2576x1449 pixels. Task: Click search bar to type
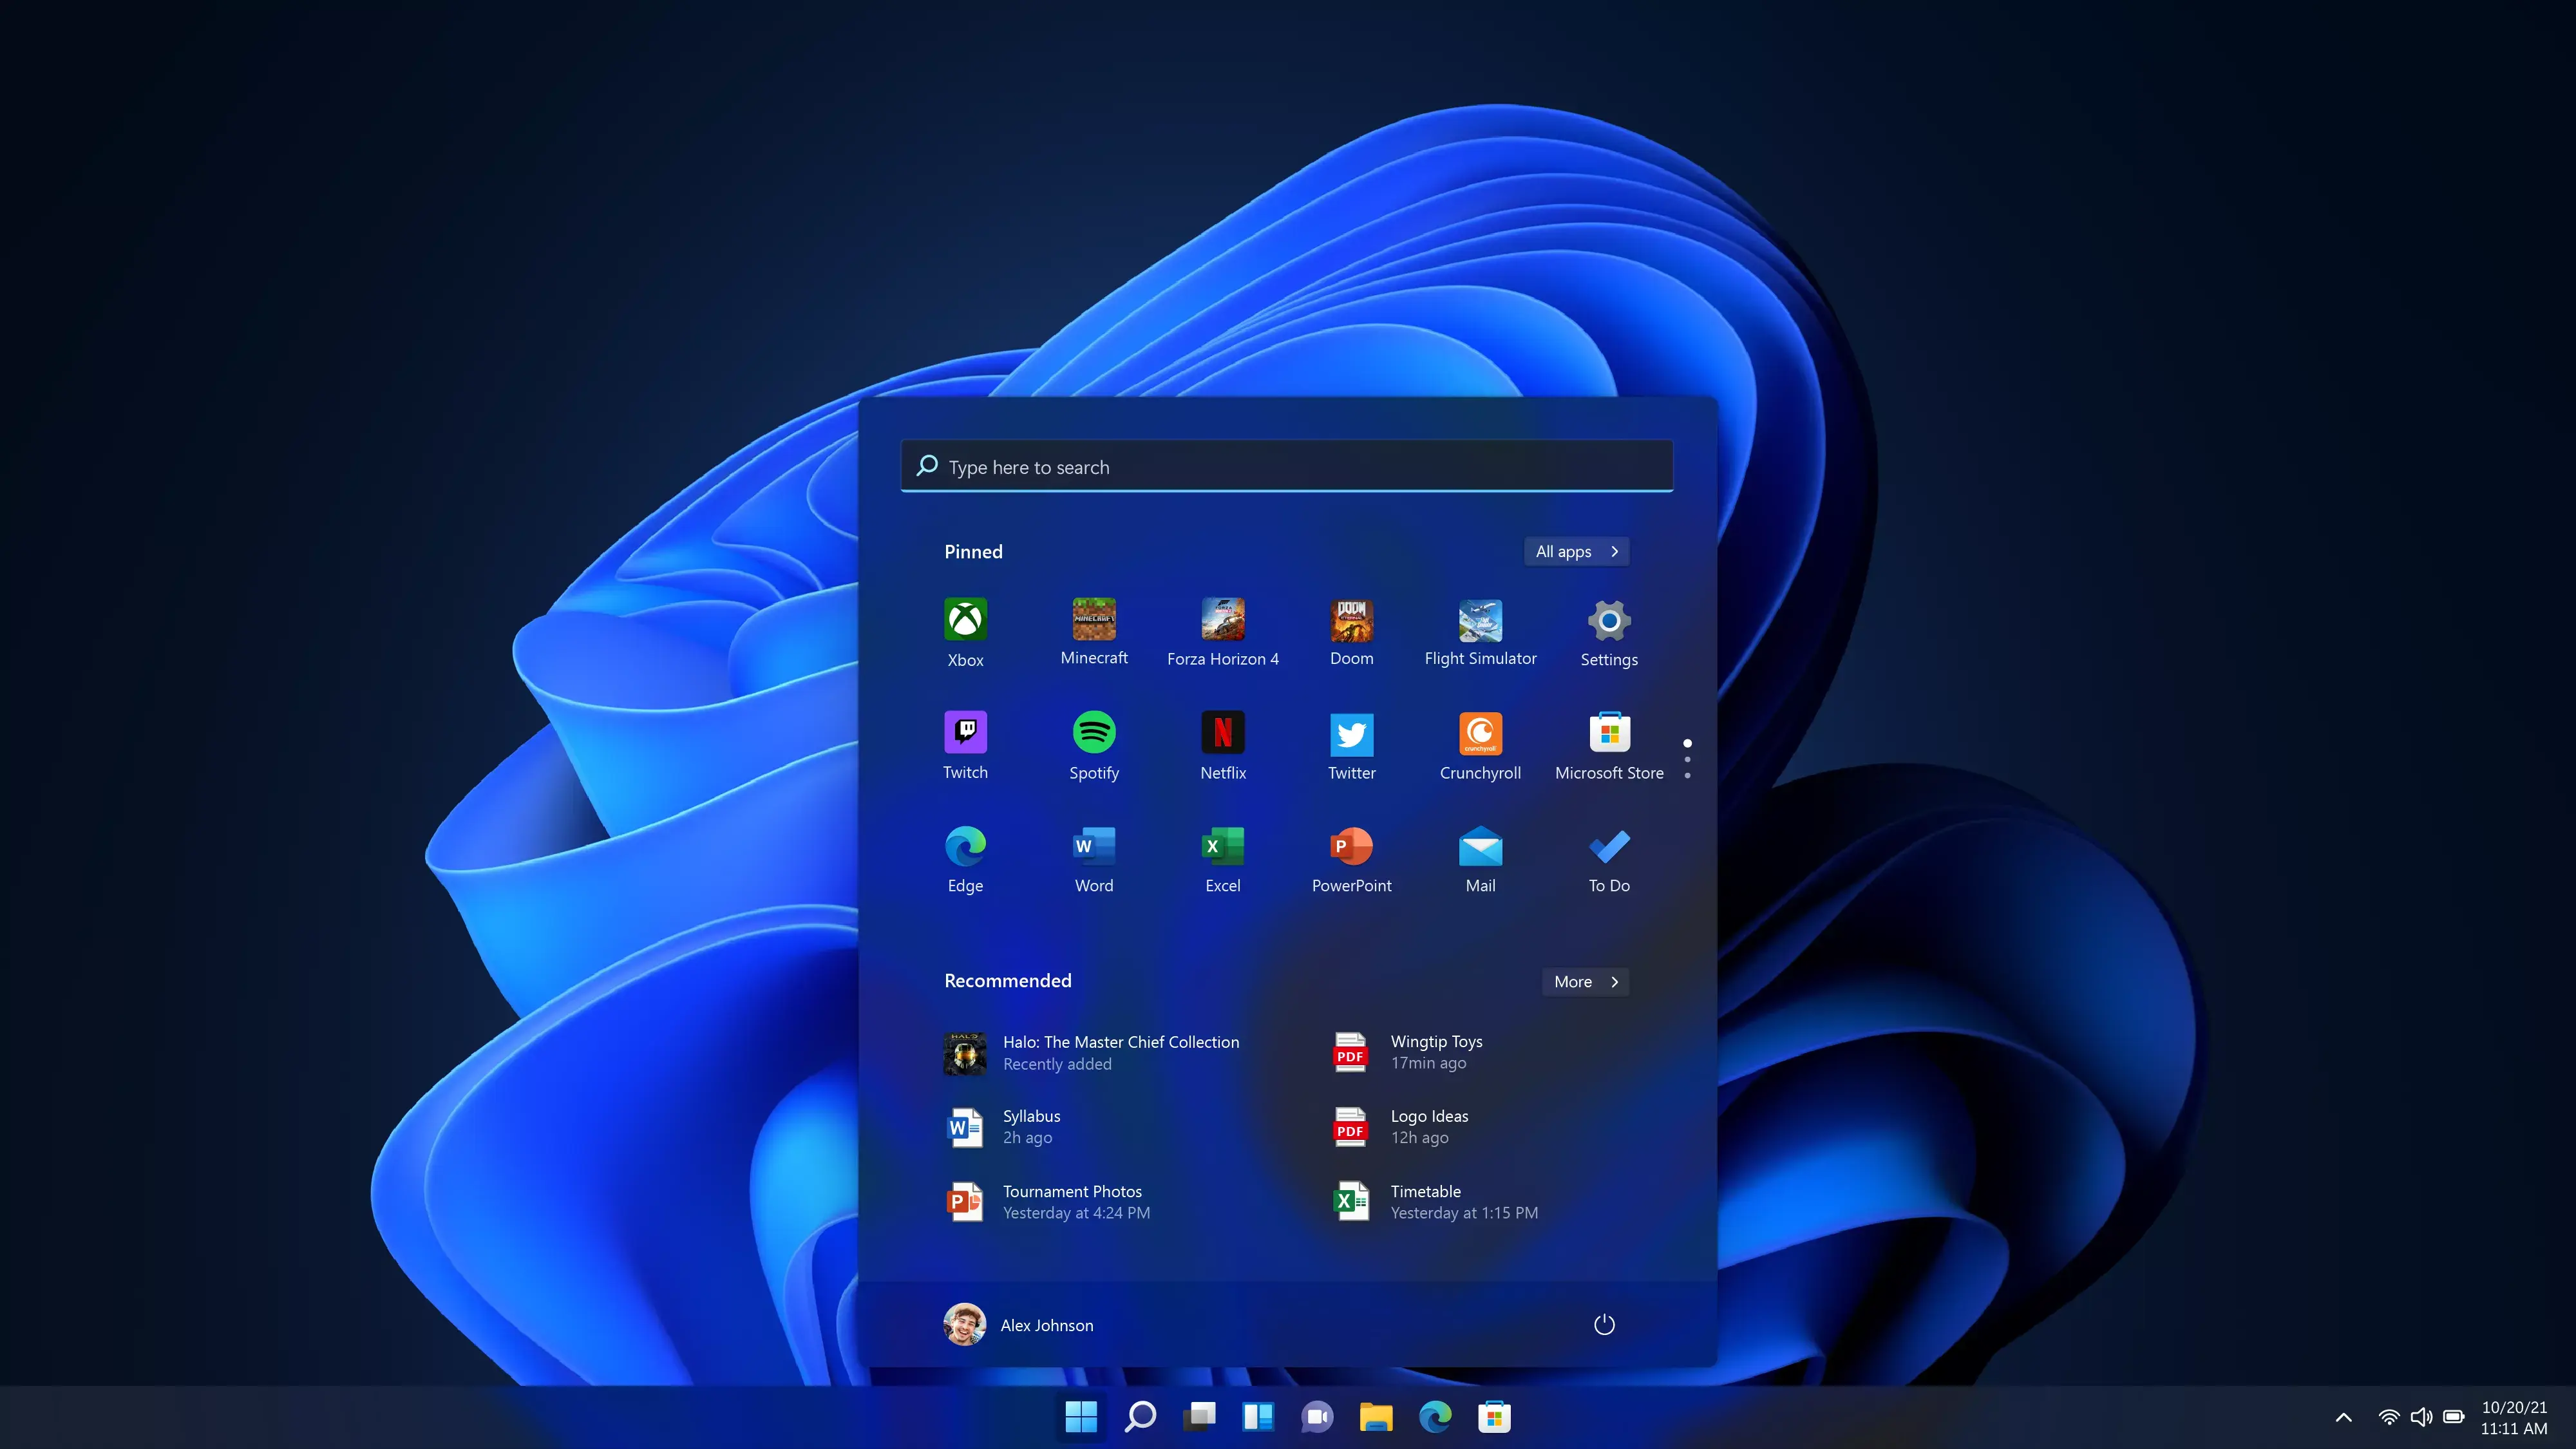1286,466
